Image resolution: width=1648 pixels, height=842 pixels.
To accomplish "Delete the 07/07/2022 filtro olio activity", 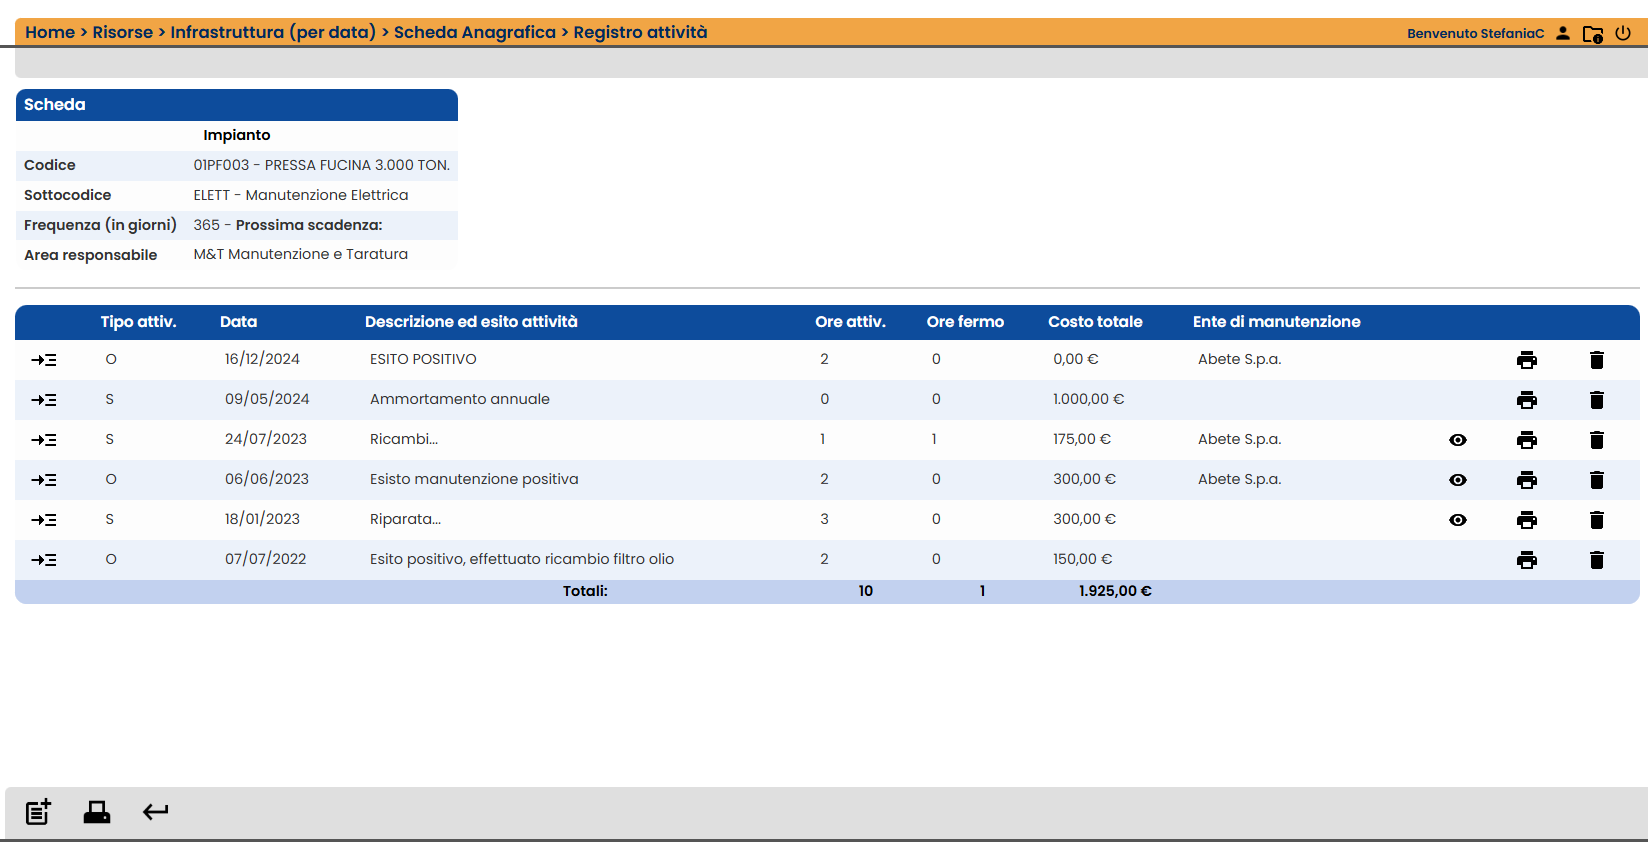I will pos(1596,560).
